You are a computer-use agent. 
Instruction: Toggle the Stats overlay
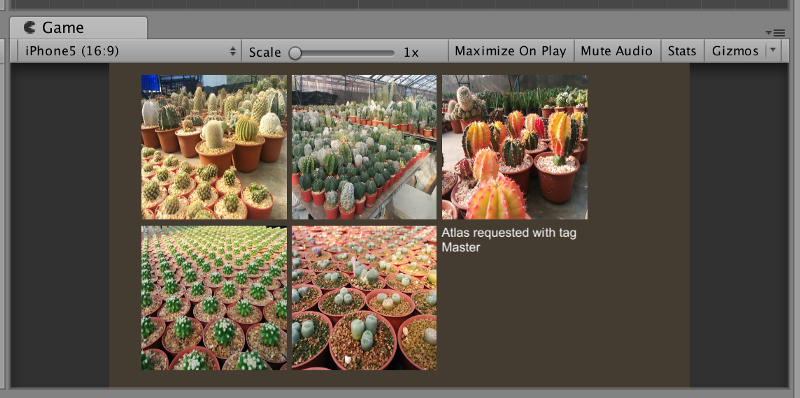click(x=682, y=51)
